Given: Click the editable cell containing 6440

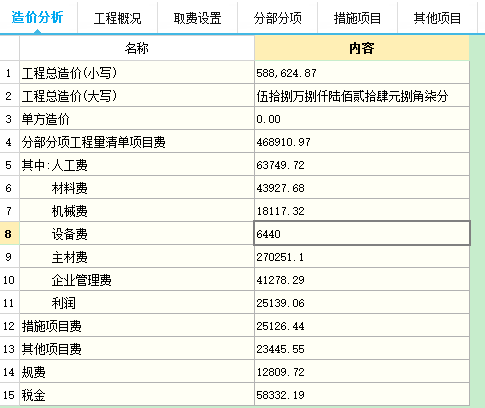Looking at the screenshot, I should click(x=362, y=233).
